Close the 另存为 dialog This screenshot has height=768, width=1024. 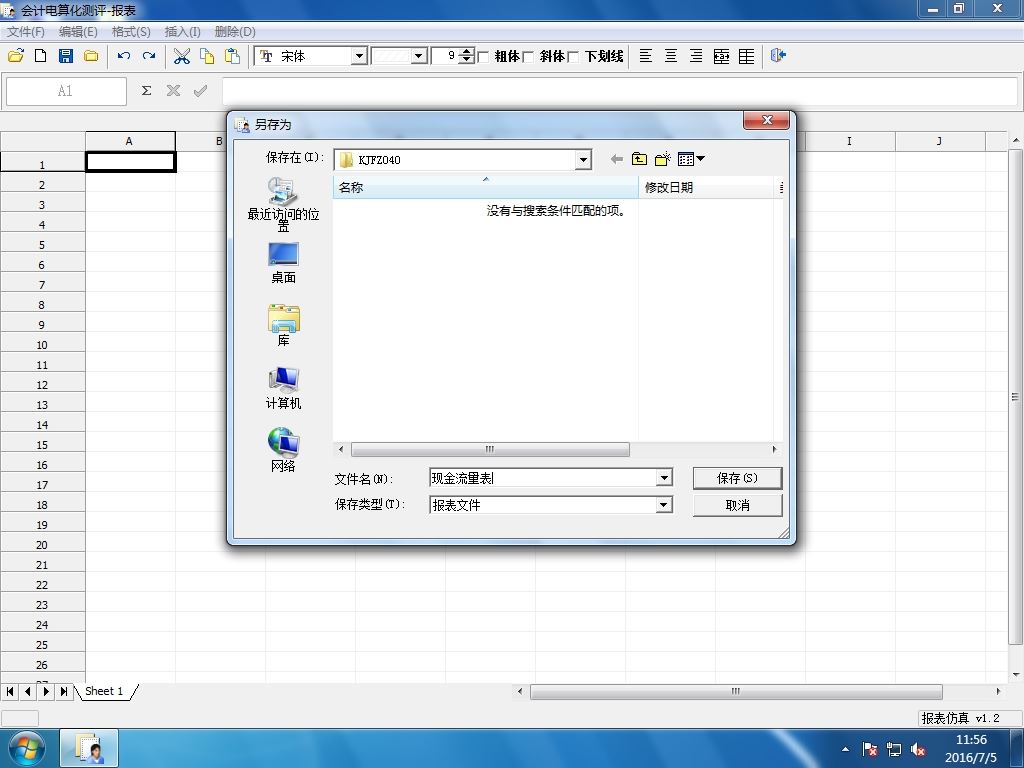point(767,120)
